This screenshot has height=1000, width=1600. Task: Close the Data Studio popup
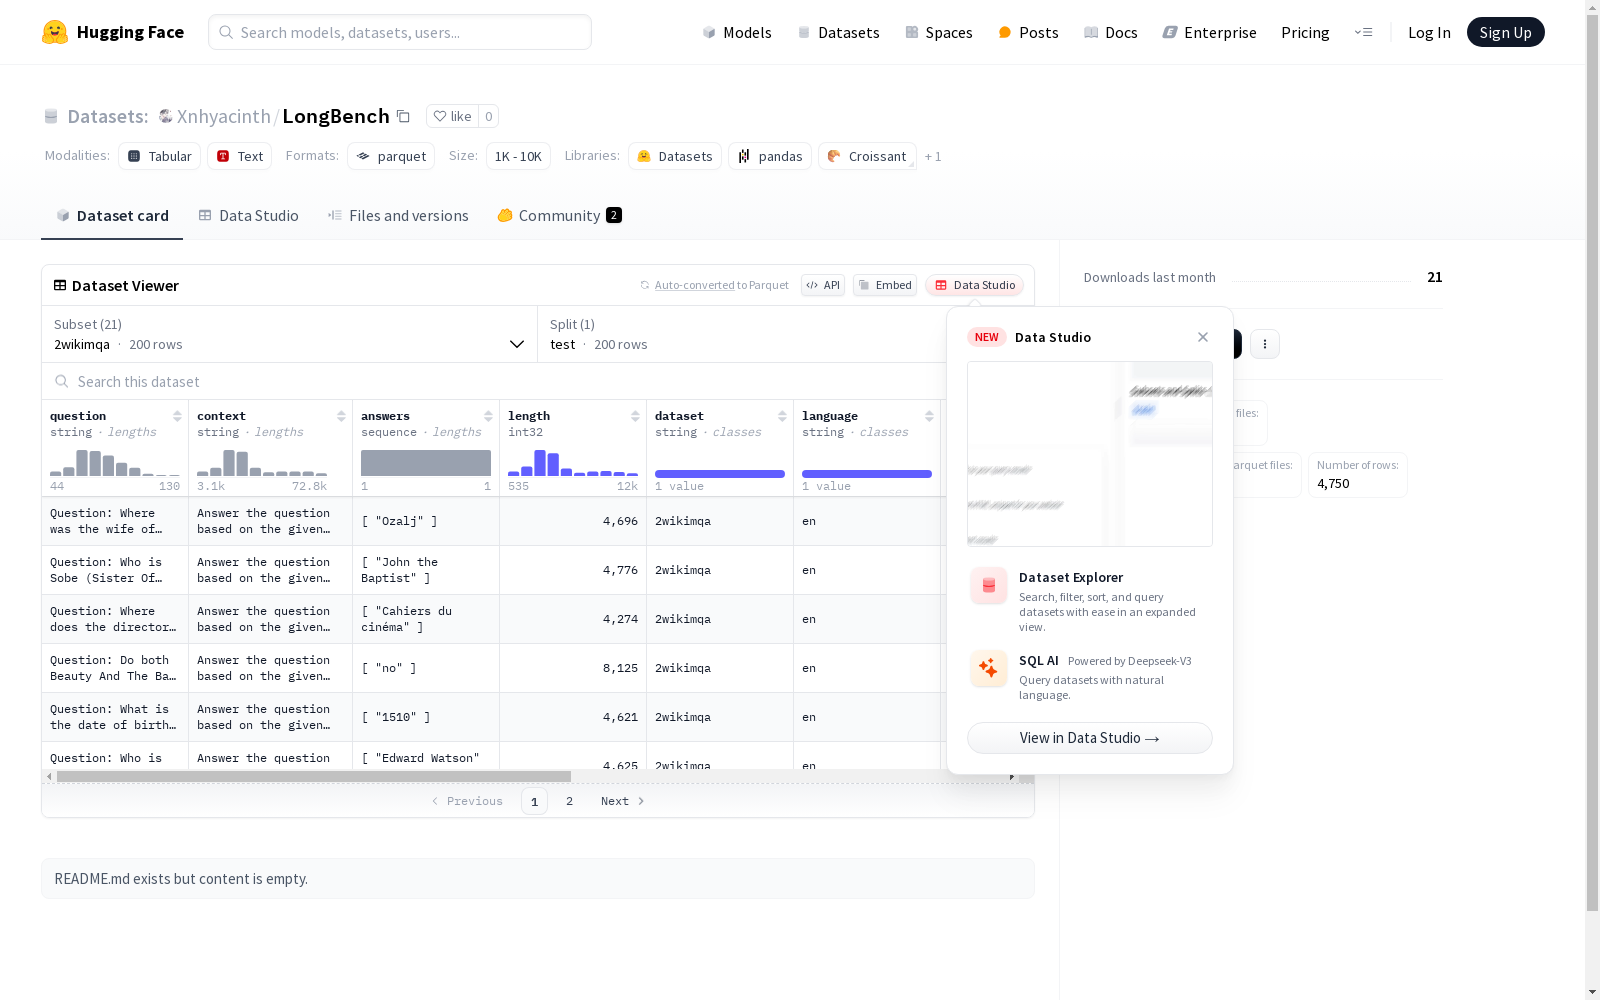tap(1203, 337)
